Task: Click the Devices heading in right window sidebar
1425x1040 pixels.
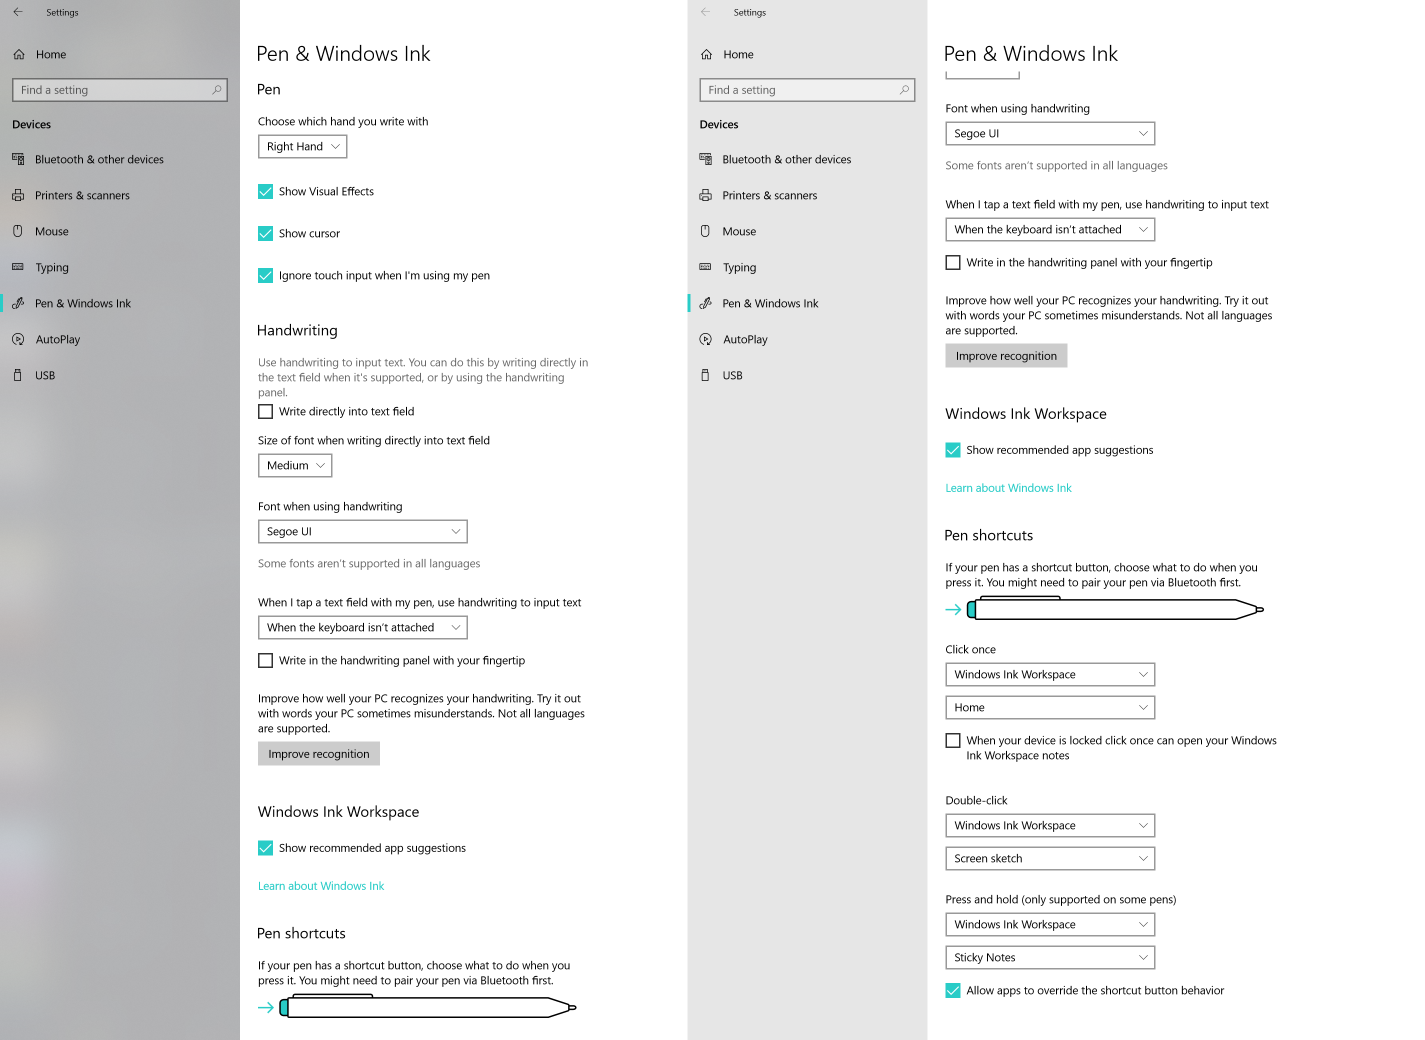Action: (719, 125)
